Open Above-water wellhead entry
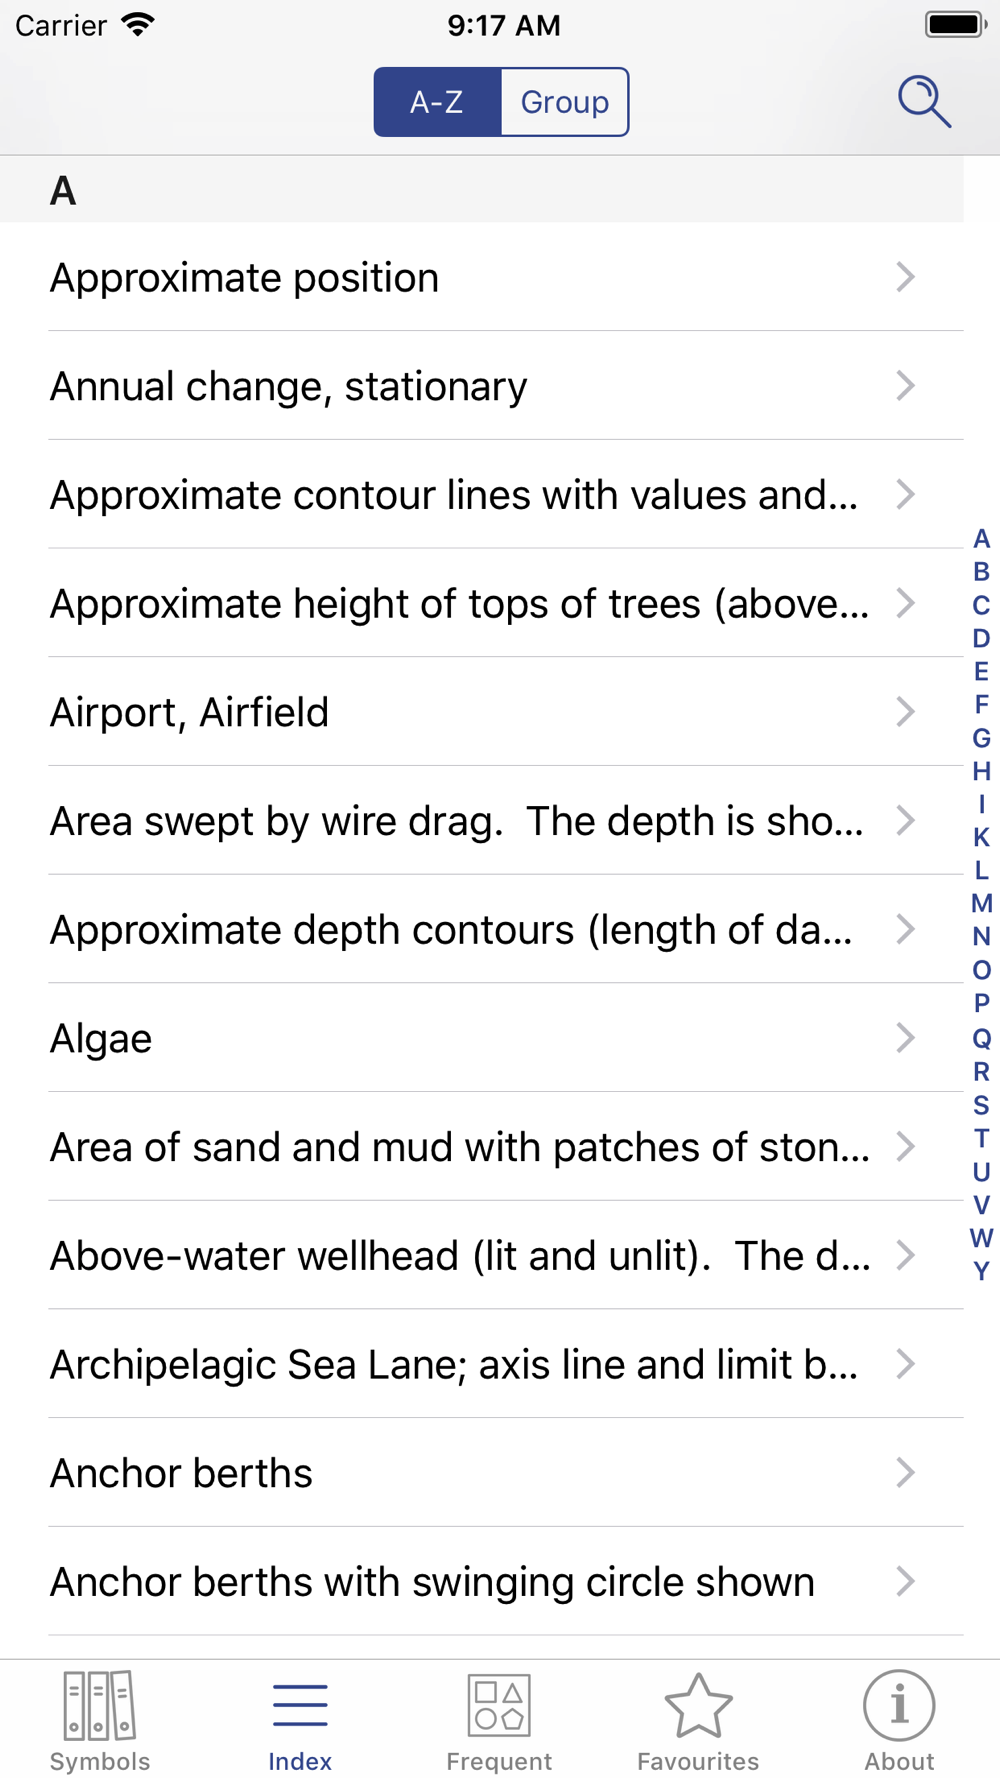Viewport: 1000px width, 1778px height. click(482, 1255)
